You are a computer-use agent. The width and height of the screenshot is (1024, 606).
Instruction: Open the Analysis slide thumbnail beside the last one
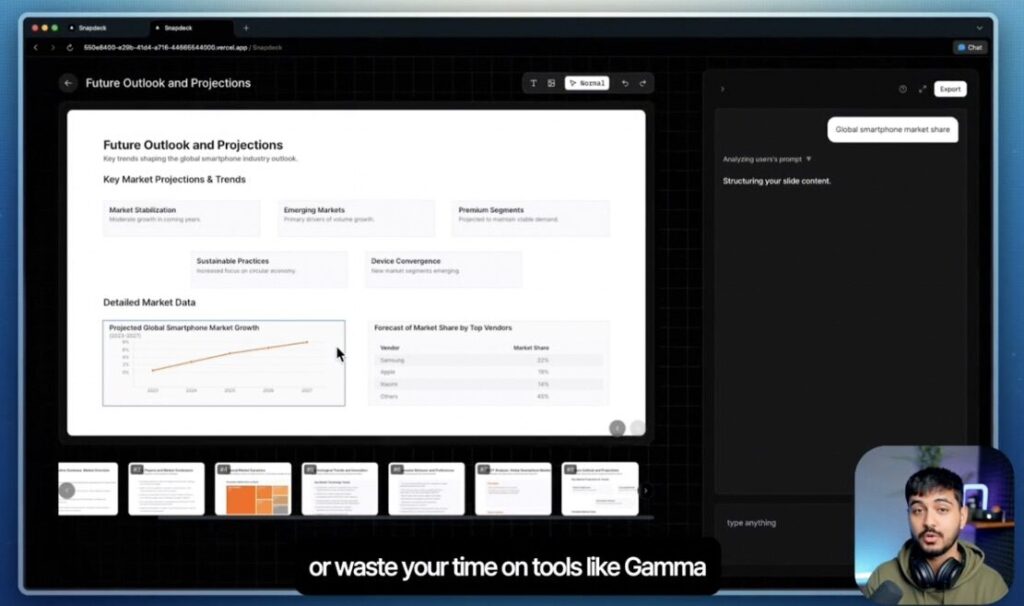(513, 489)
